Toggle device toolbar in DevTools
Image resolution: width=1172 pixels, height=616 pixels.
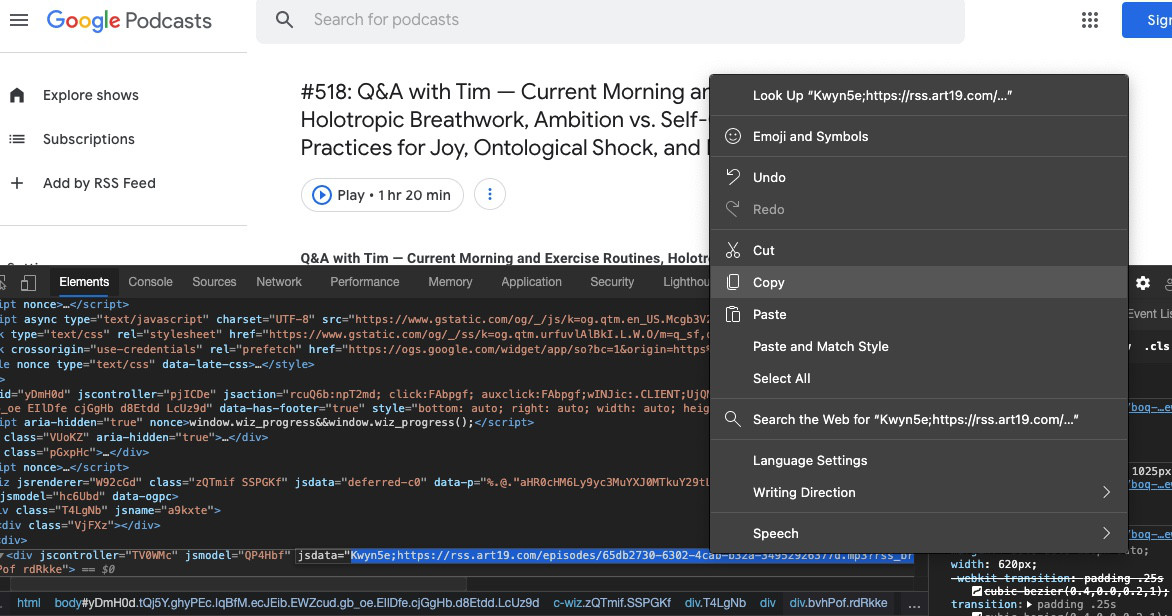(28, 282)
